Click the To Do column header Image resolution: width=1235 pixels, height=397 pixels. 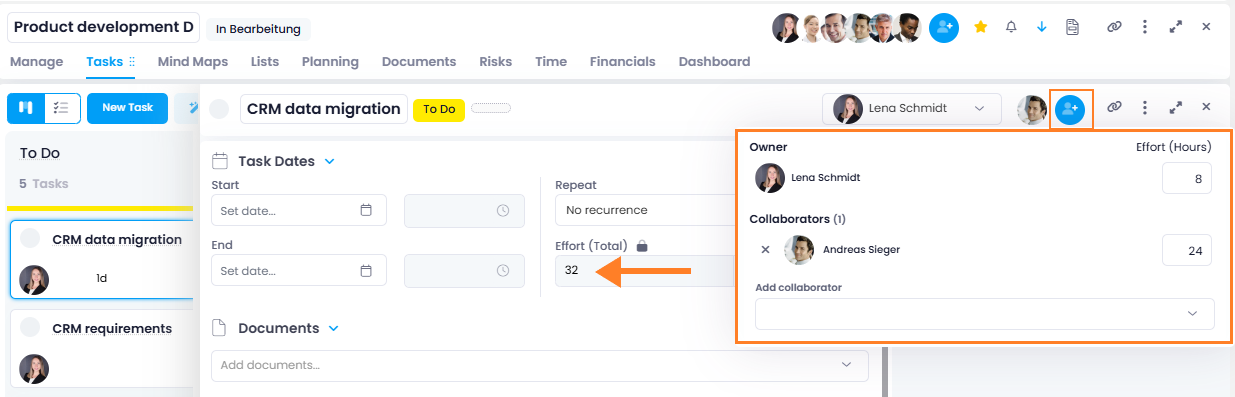coord(40,153)
